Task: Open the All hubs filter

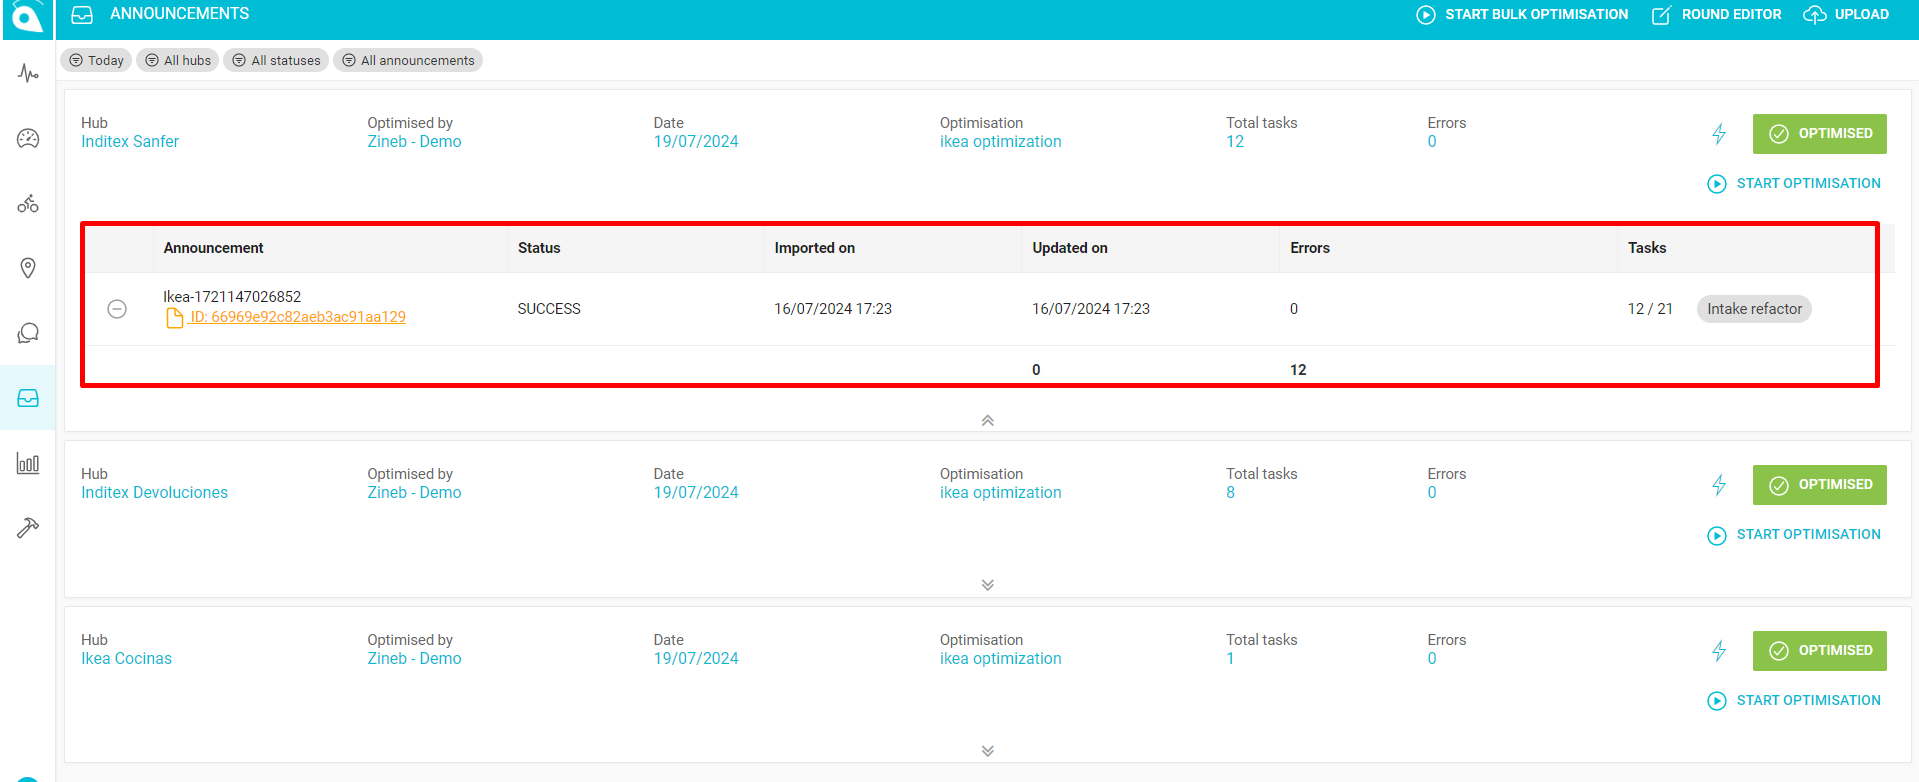Action: pyautogui.click(x=178, y=61)
